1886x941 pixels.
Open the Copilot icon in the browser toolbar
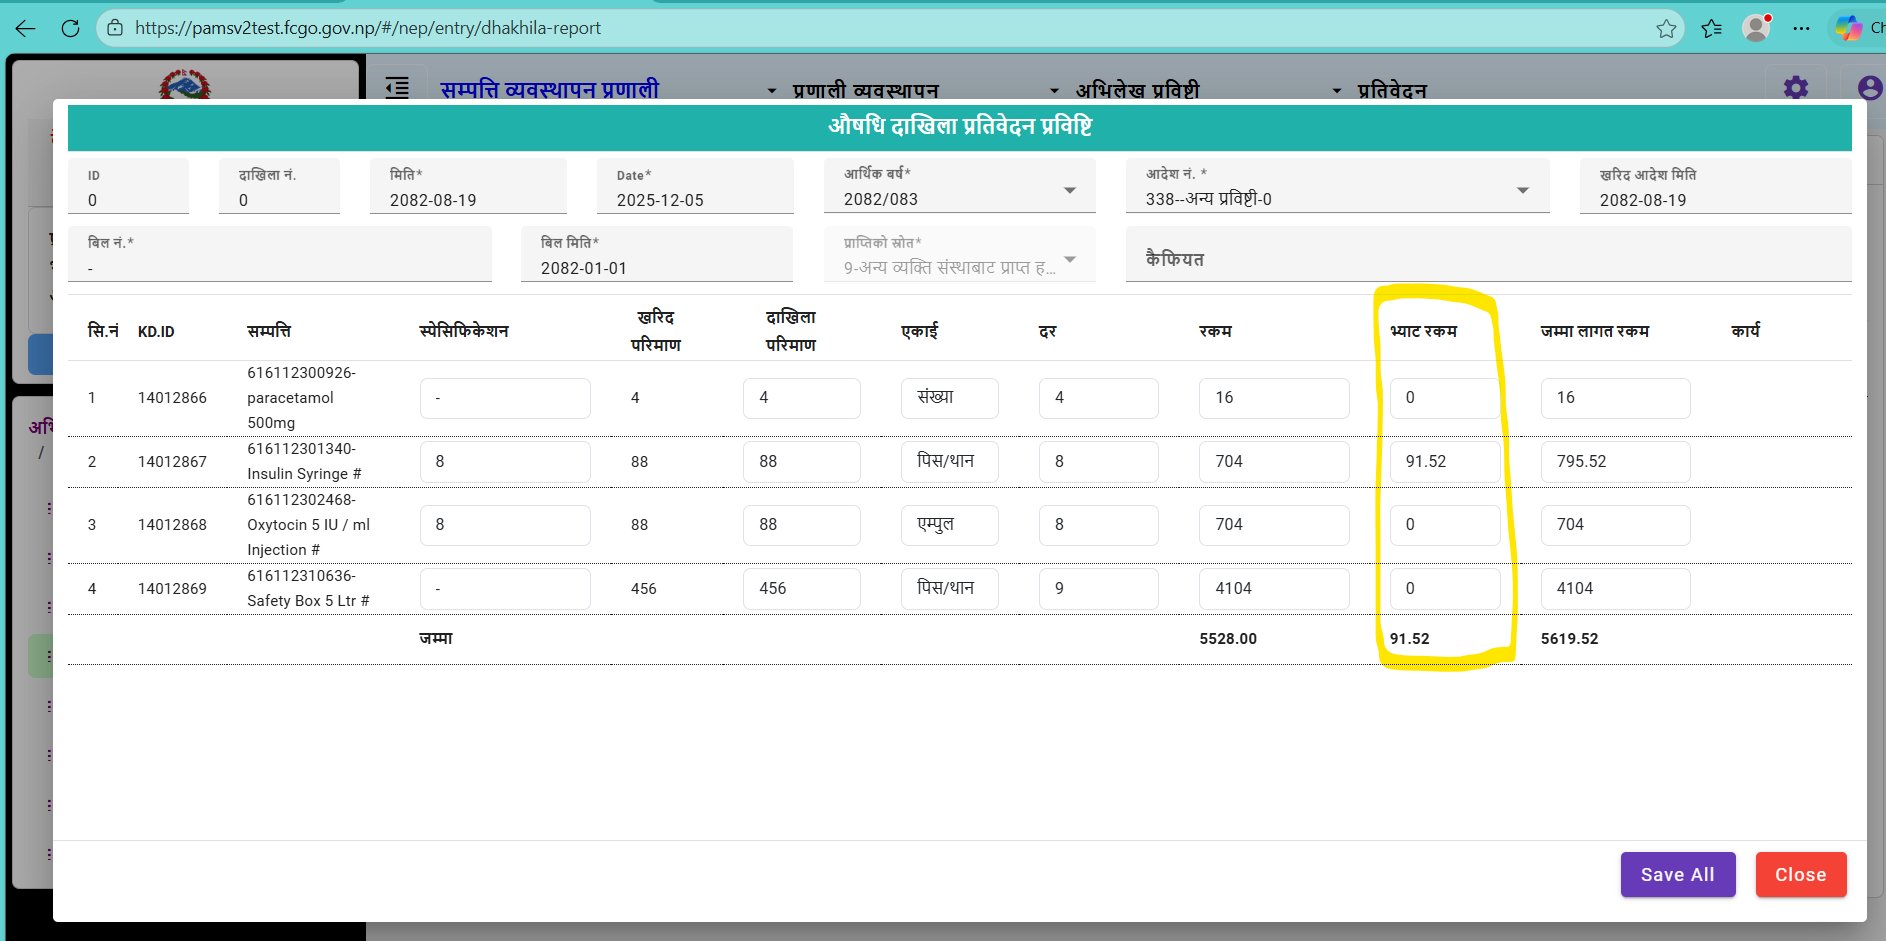point(1848,28)
